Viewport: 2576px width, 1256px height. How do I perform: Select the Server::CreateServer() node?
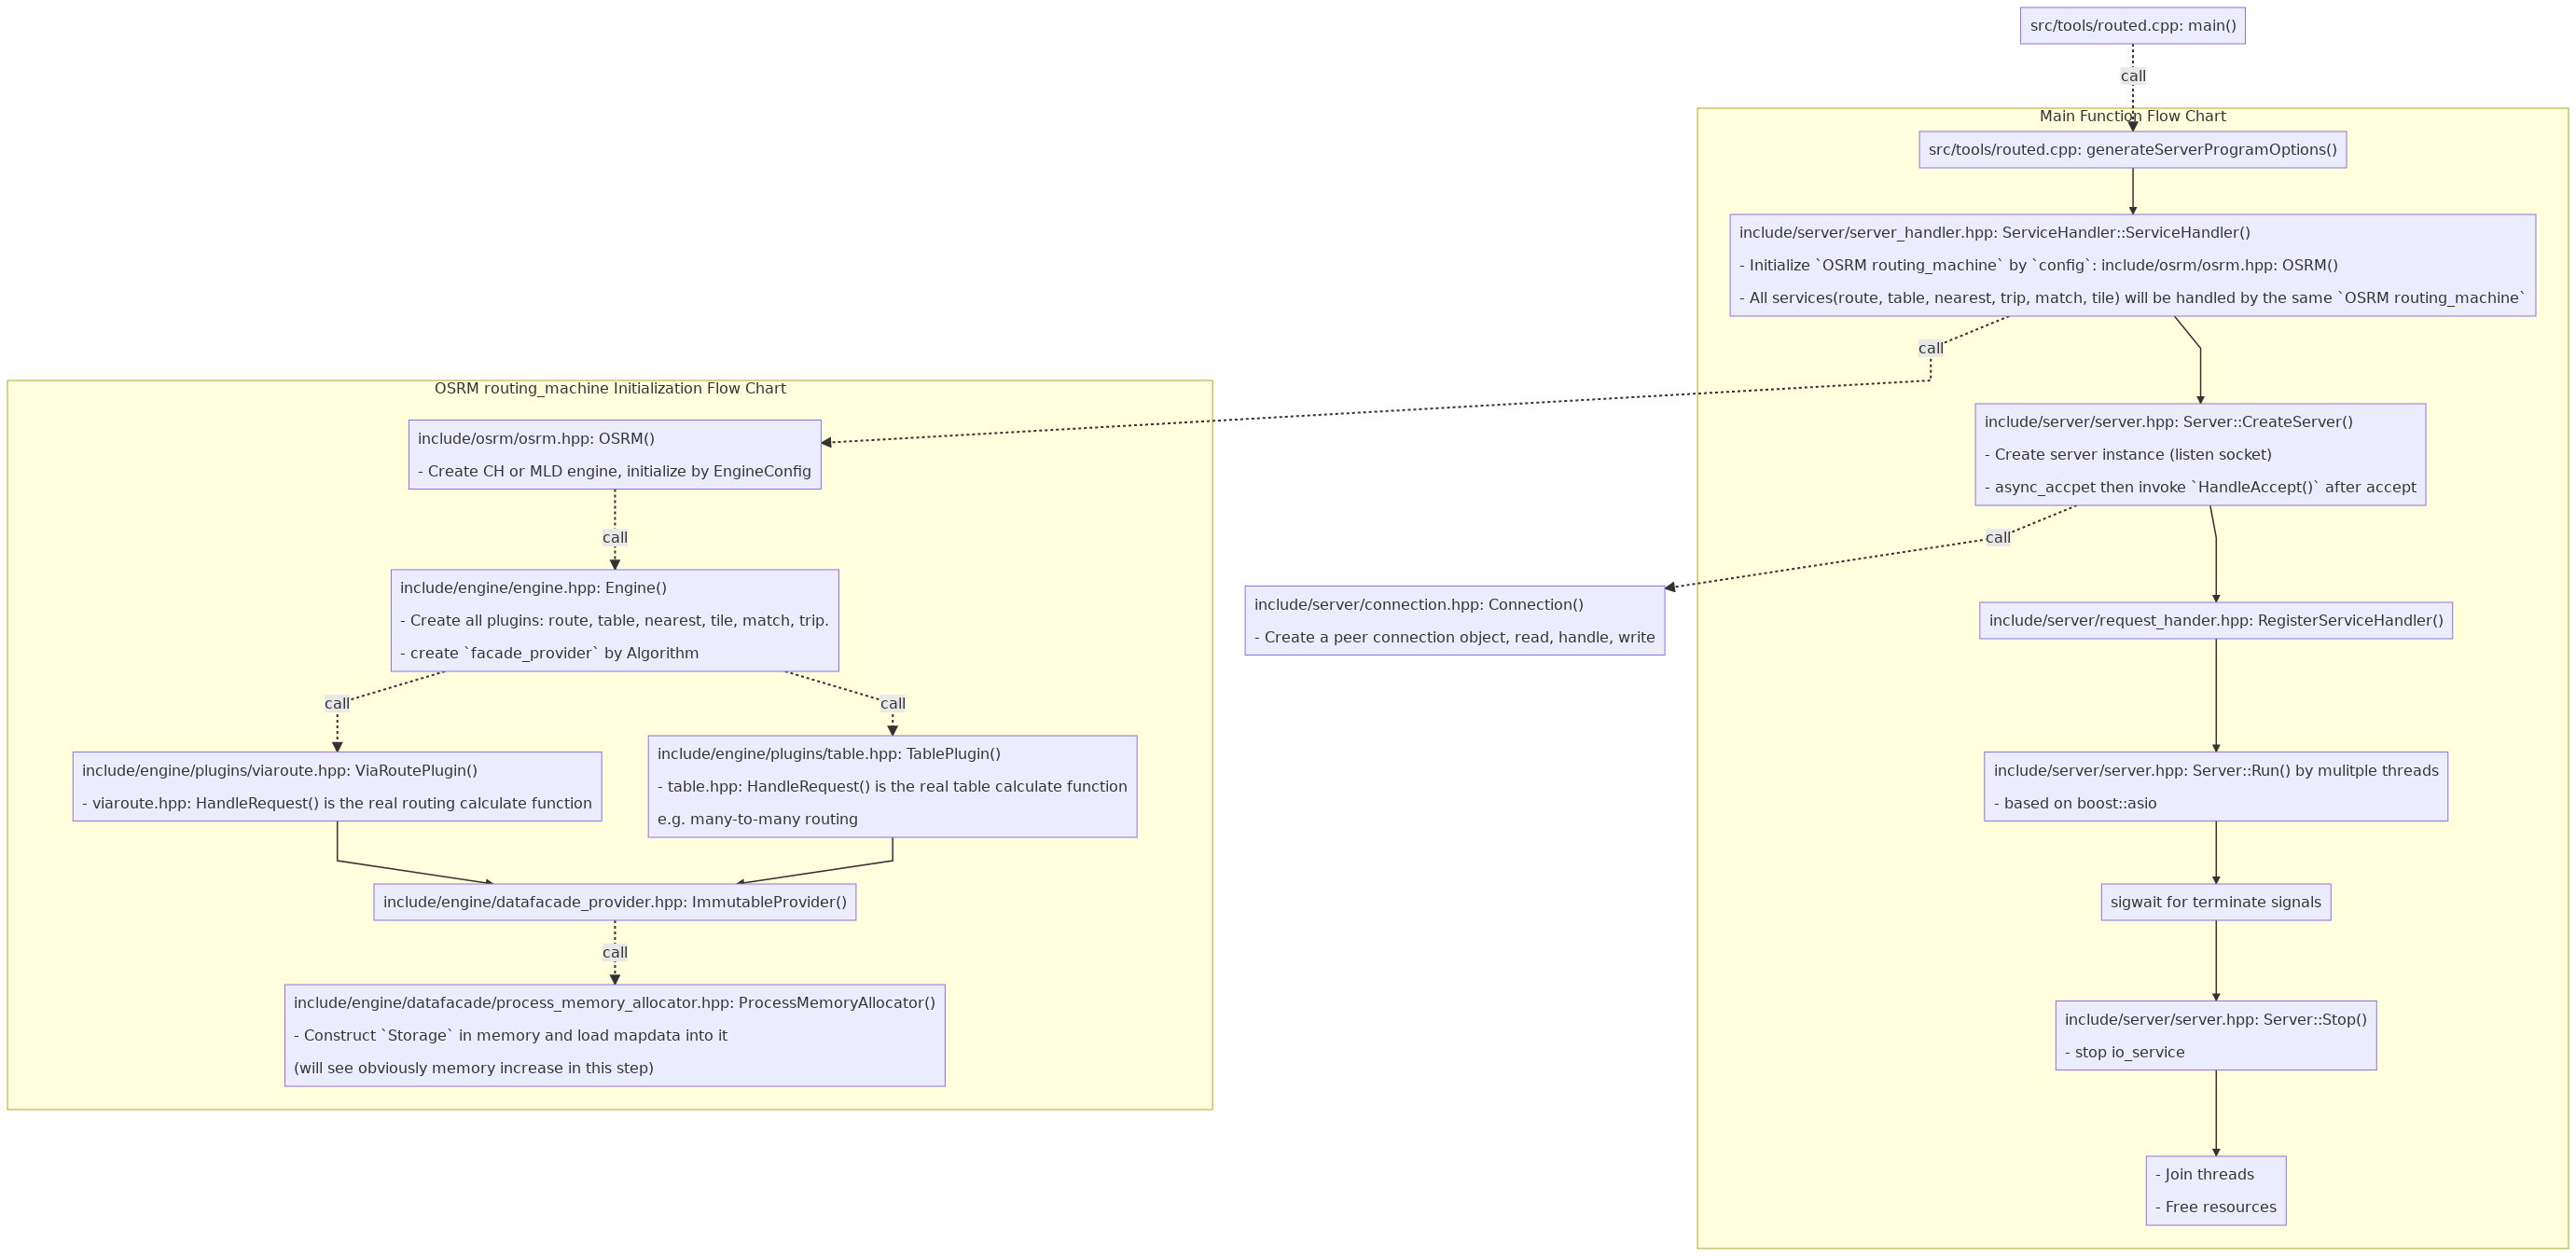tap(2200, 454)
